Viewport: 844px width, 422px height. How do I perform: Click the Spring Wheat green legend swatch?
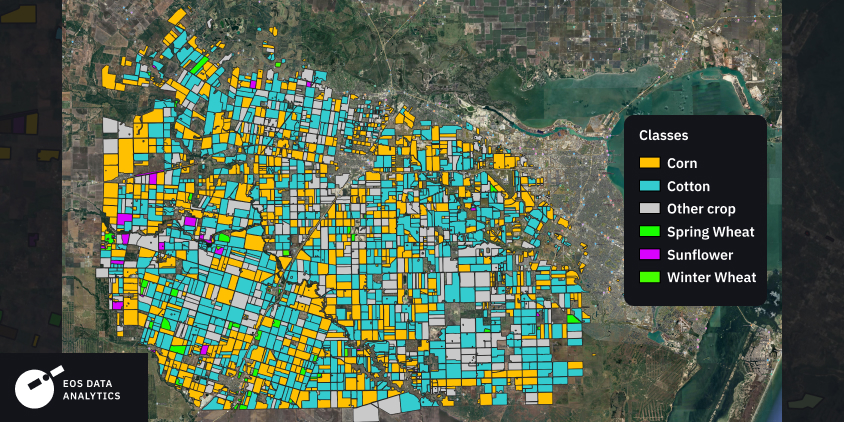coord(649,232)
